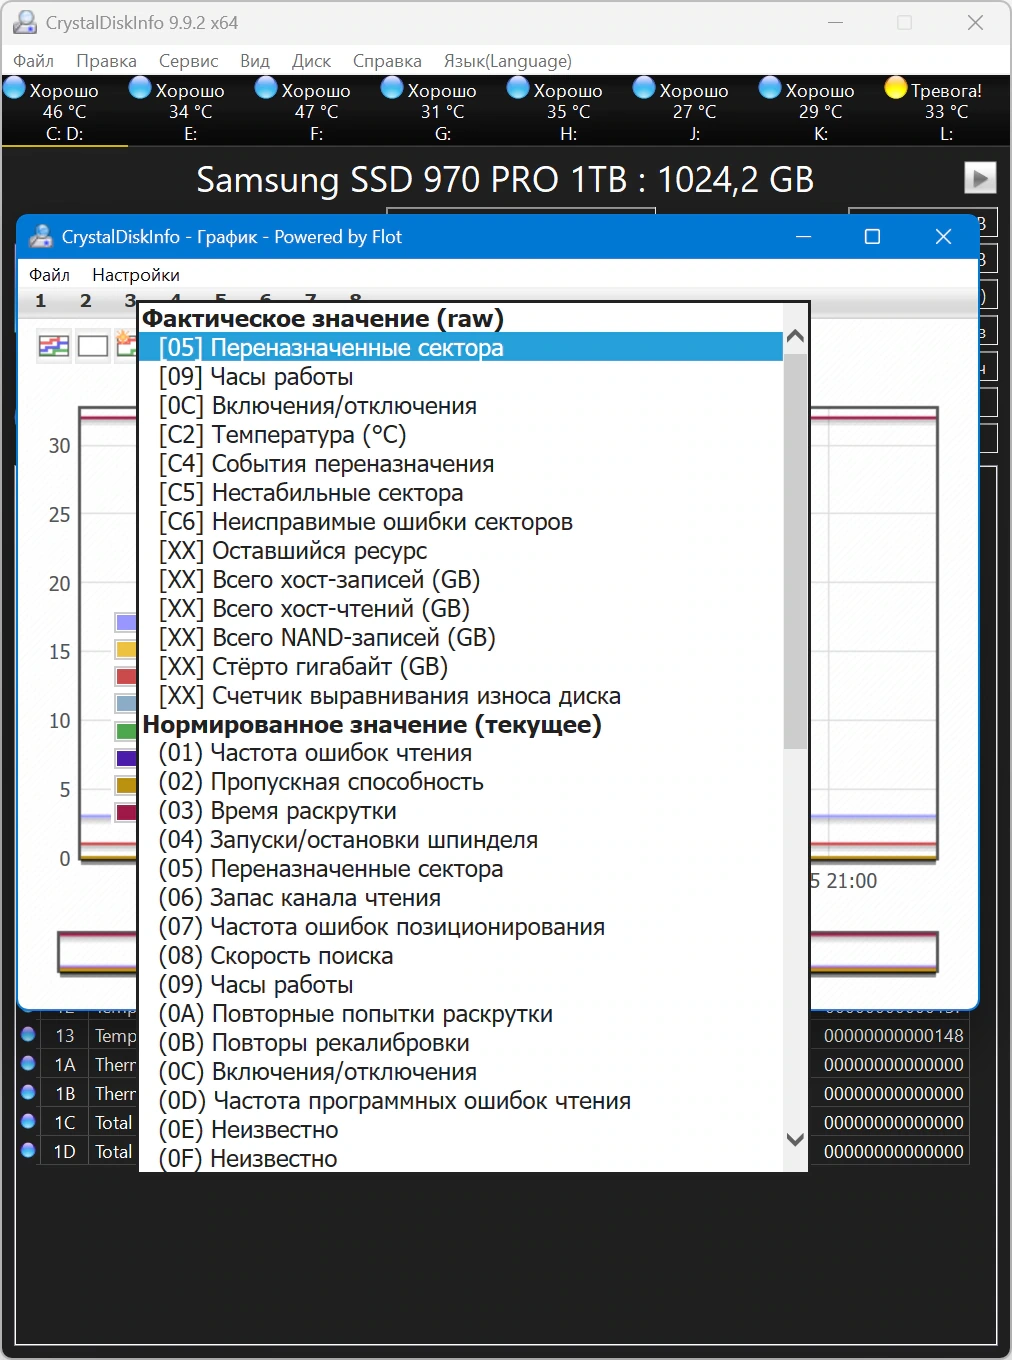This screenshot has height=1360, width=1012.
Task: Click the dark blue-violet legend swatch
Action: click(126, 758)
